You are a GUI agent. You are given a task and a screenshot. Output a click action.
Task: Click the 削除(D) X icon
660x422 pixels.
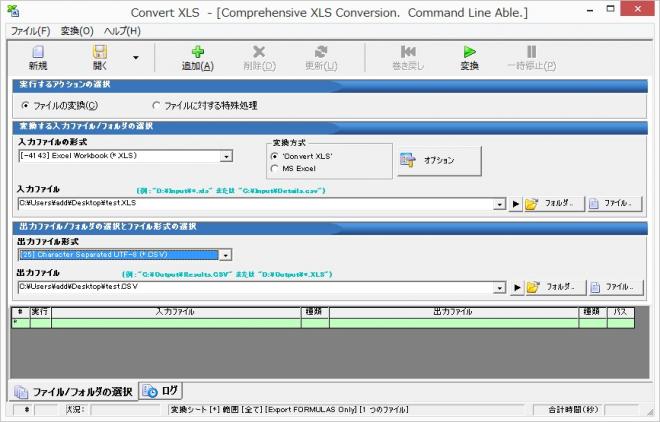click(x=259, y=52)
